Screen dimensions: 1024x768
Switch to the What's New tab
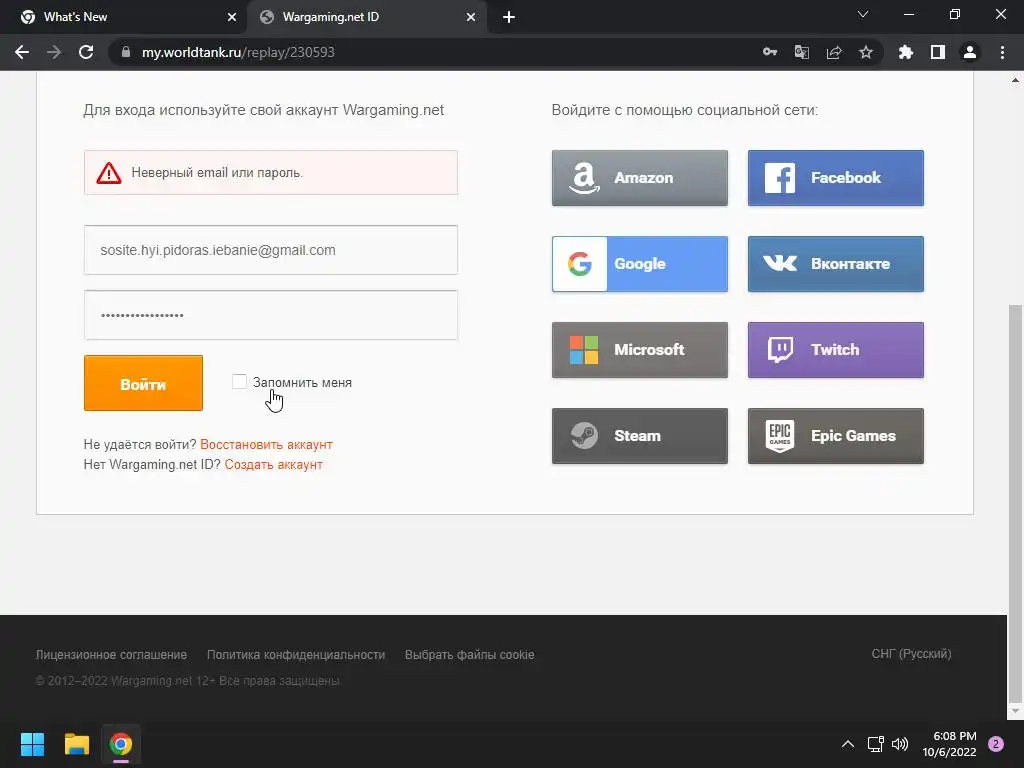(x=124, y=17)
